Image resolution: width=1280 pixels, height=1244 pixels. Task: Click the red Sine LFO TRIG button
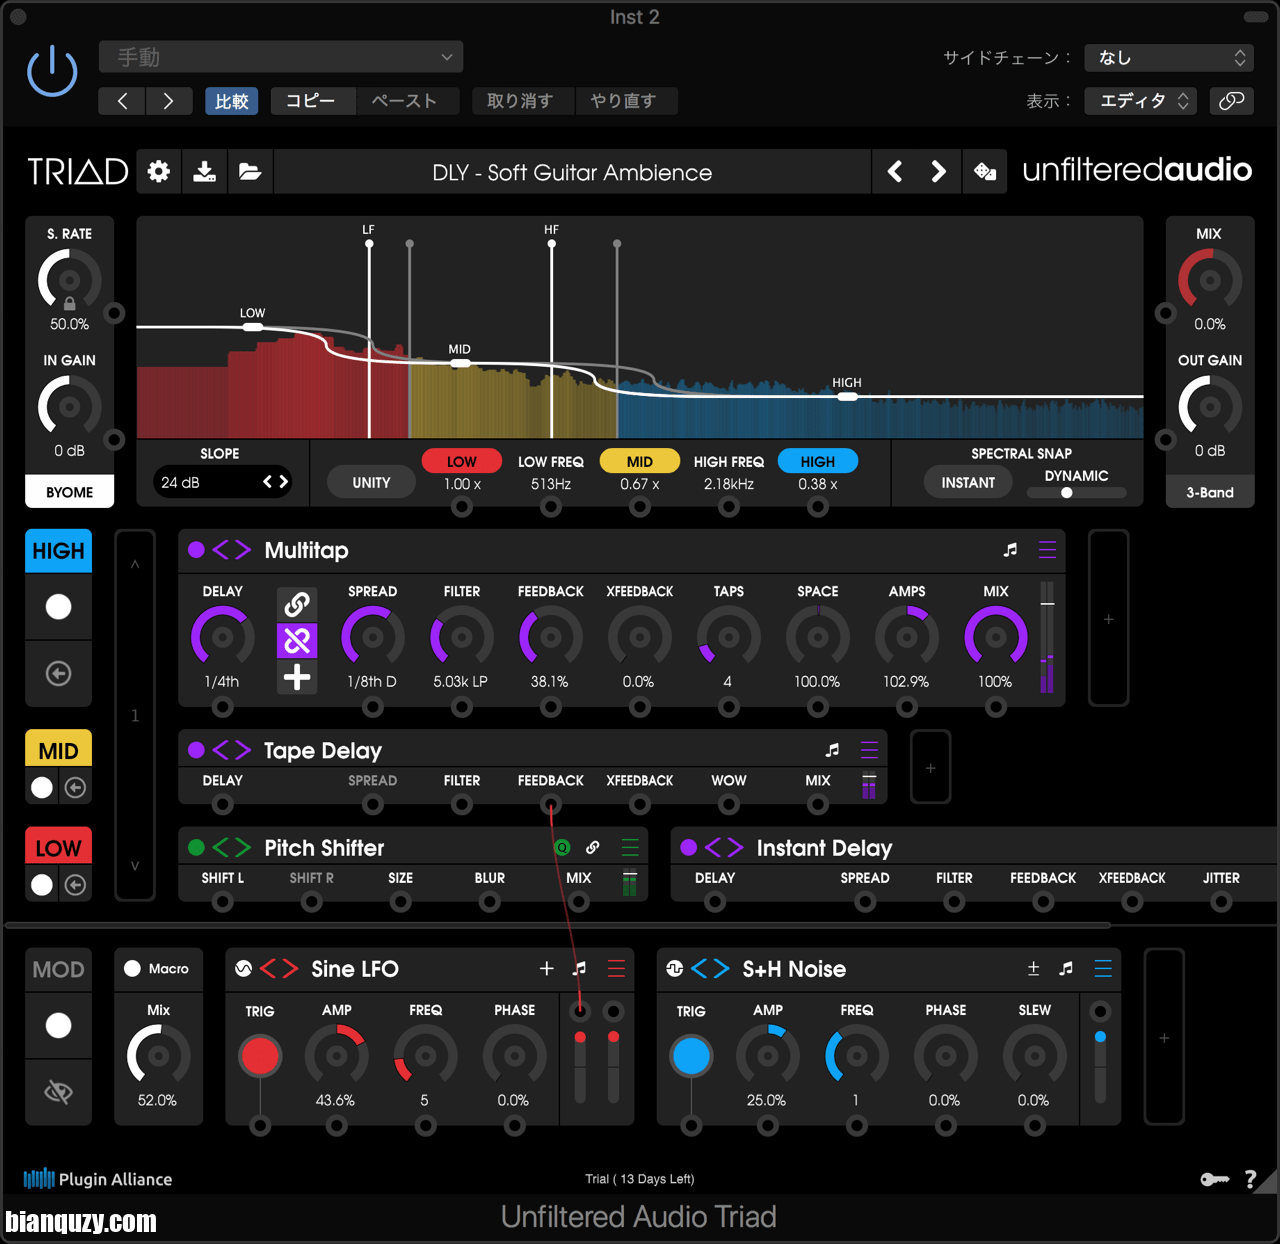click(x=260, y=1056)
